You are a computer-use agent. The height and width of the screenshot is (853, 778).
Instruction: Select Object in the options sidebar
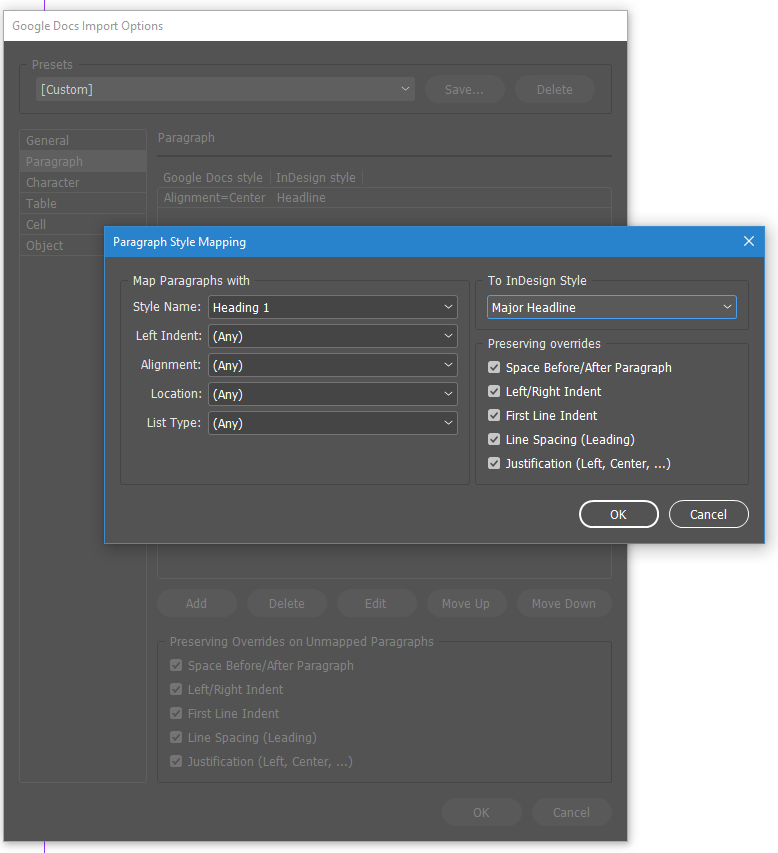click(x=61, y=245)
